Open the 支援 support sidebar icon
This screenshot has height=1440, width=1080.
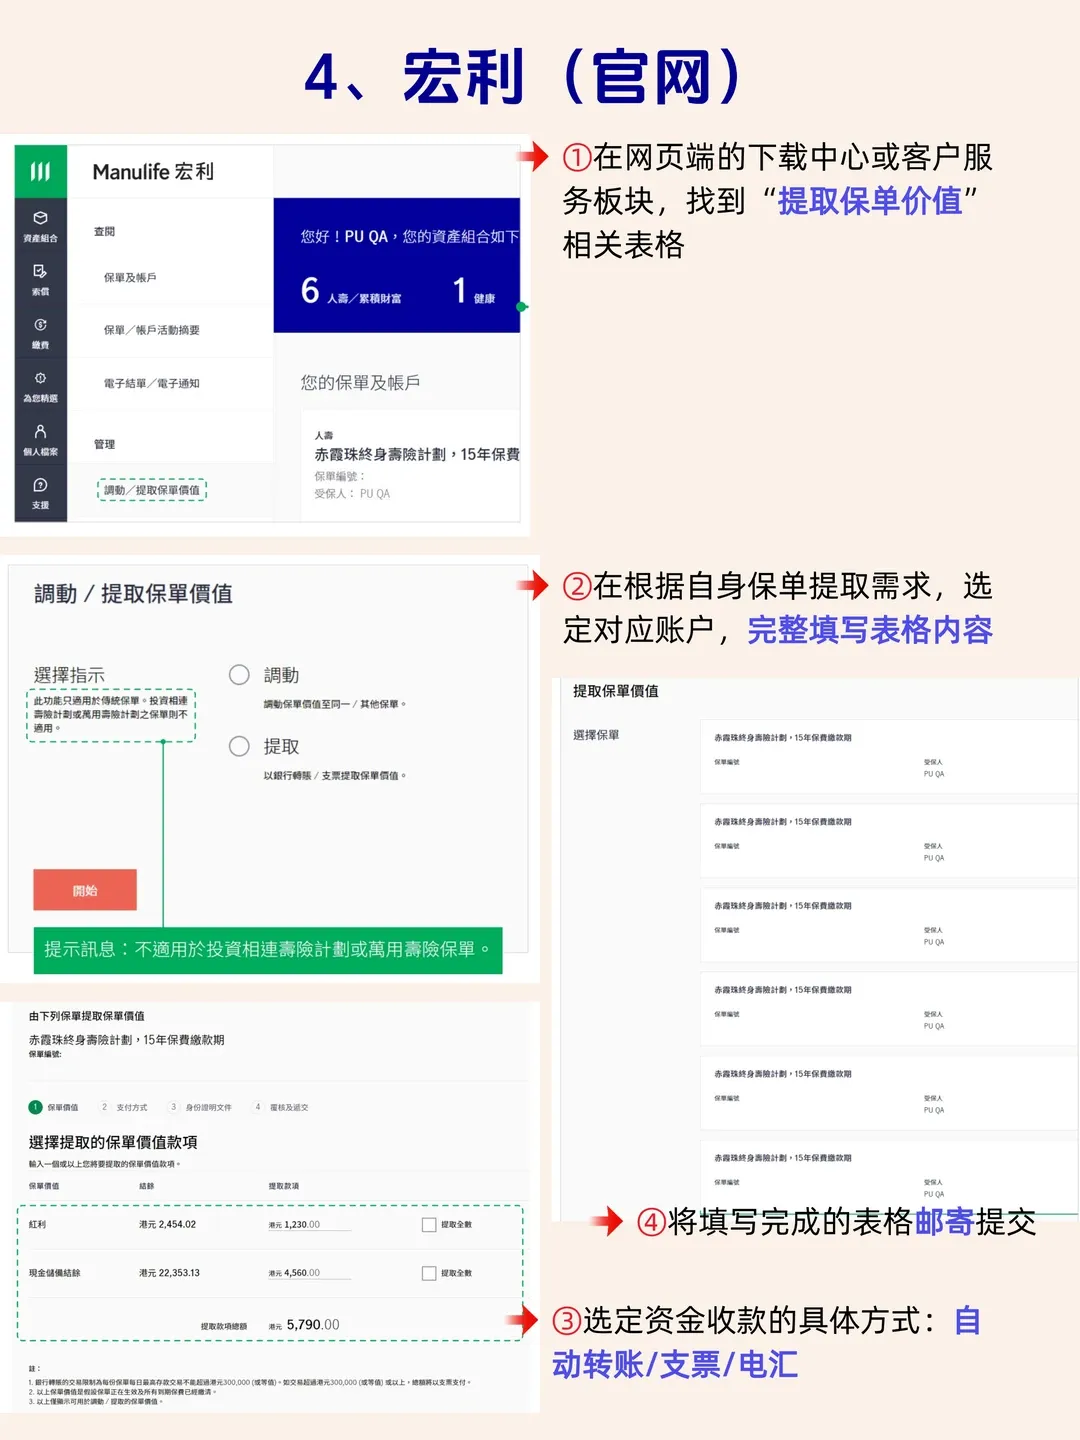pos(40,493)
